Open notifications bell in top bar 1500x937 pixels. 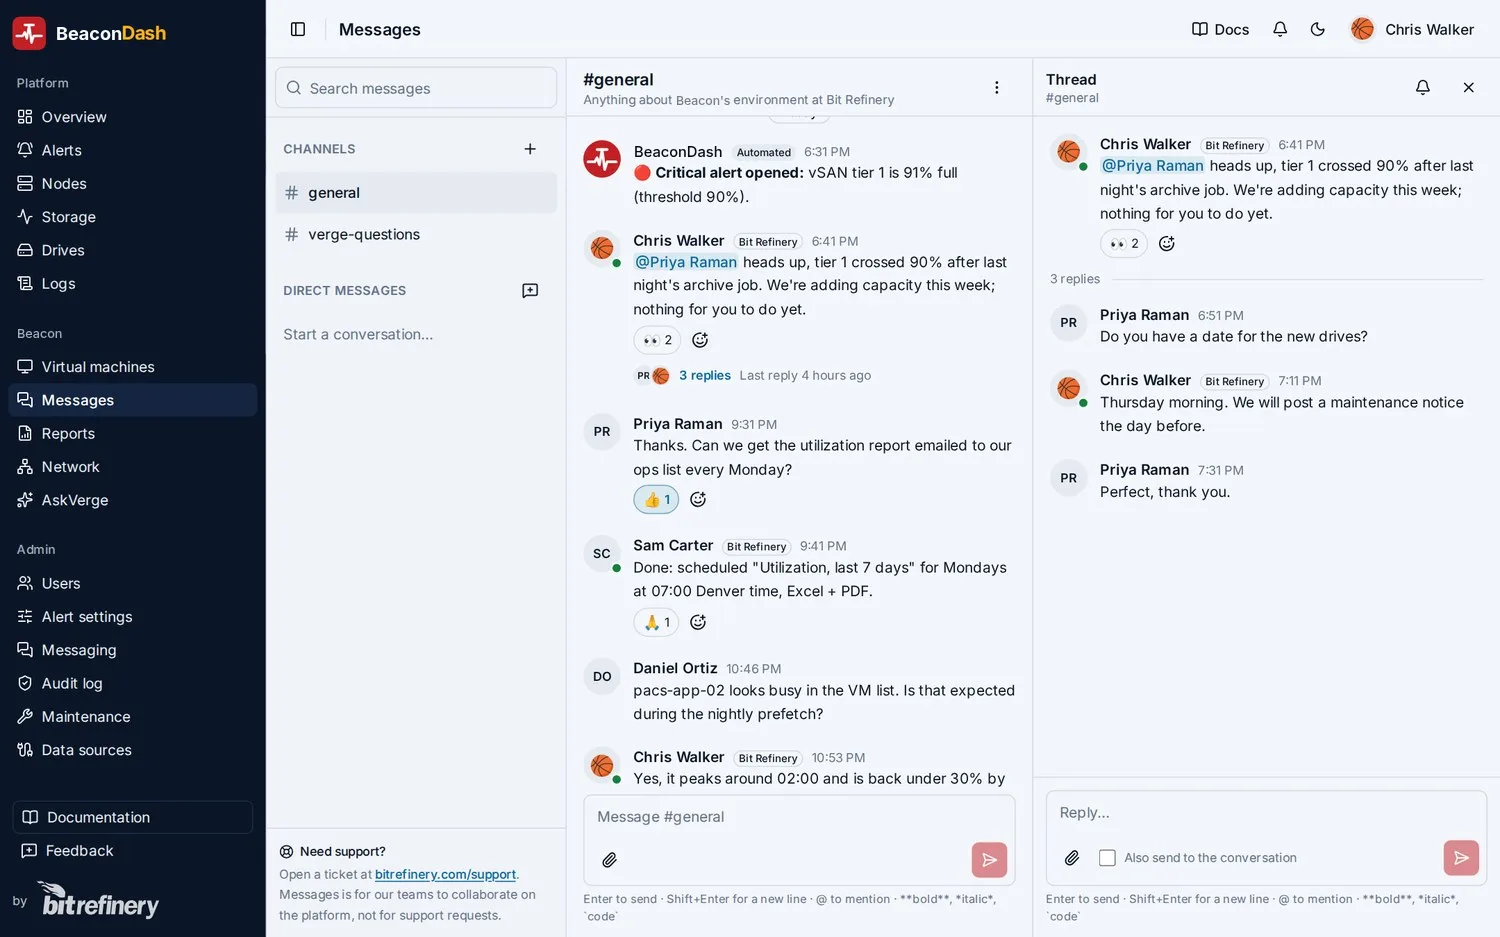click(1280, 29)
